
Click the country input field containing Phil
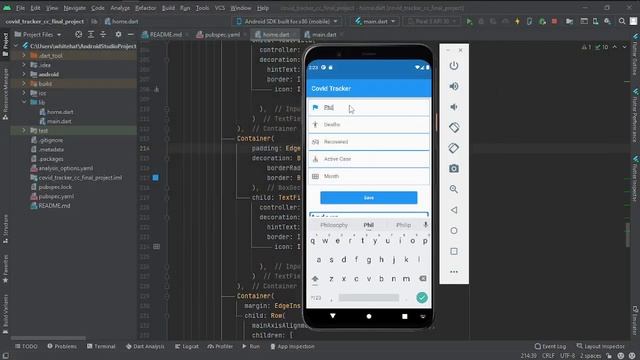pyautogui.click(x=369, y=107)
